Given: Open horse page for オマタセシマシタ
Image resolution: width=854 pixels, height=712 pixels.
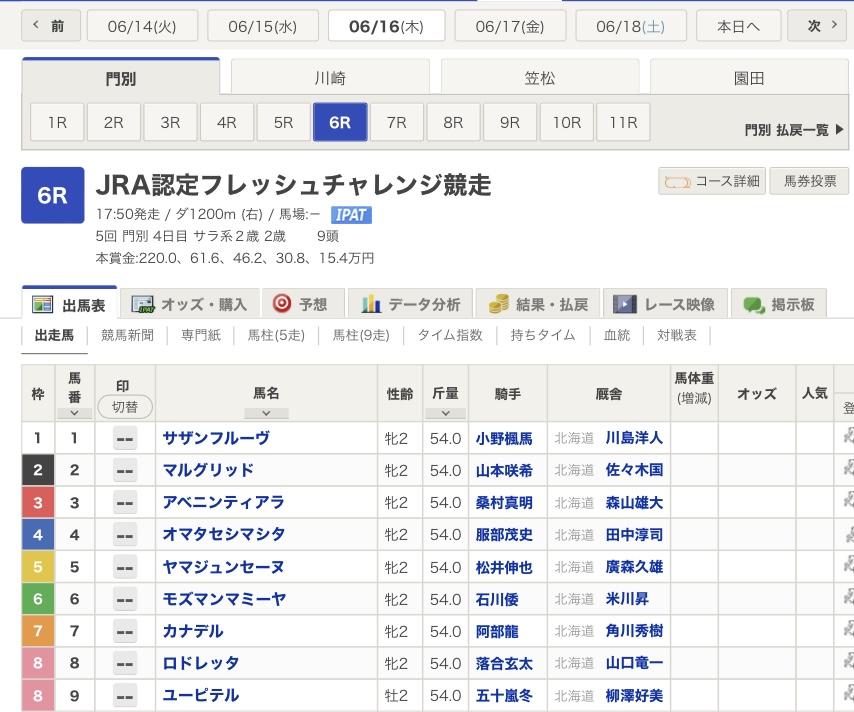Looking at the screenshot, I should click(224, 535).
